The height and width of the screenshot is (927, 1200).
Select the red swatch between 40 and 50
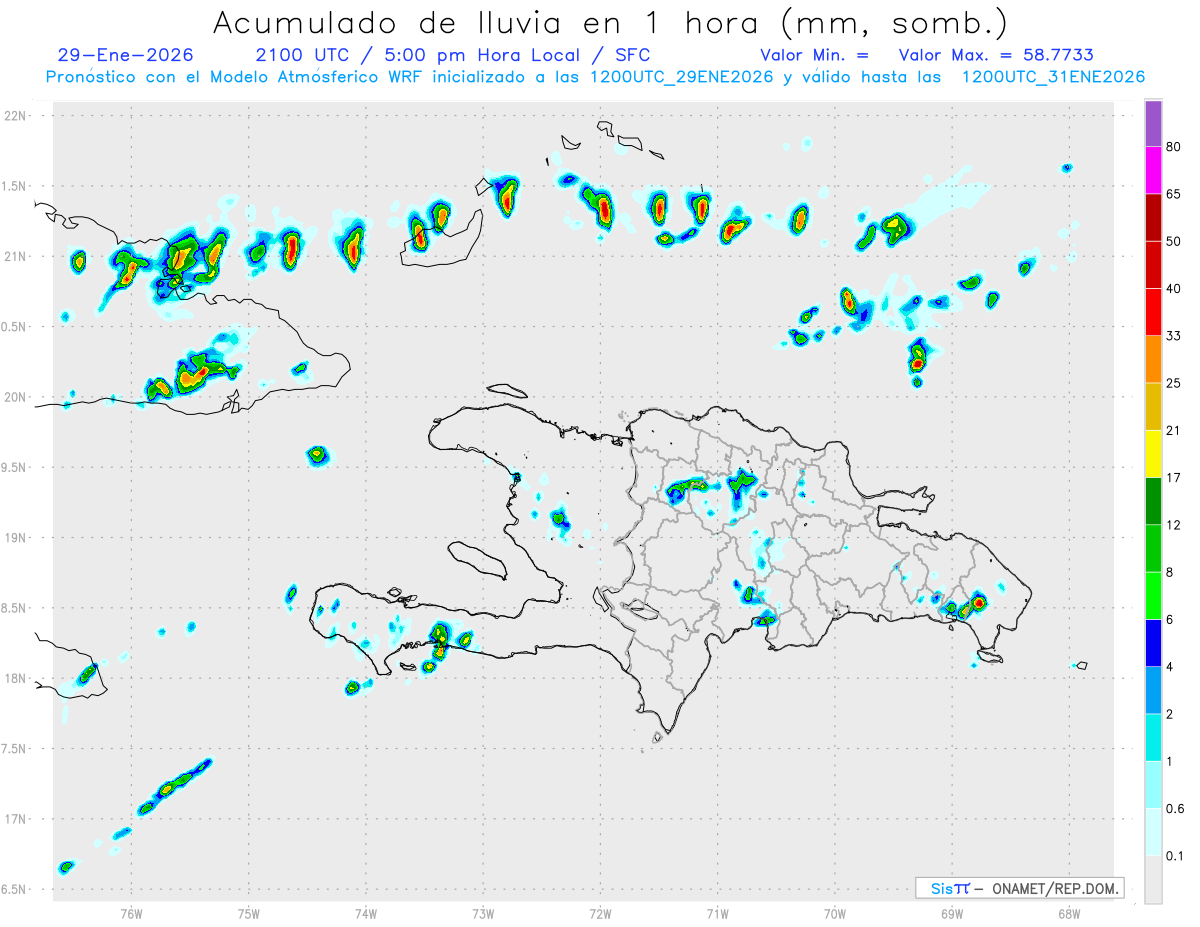point(1153,265)
